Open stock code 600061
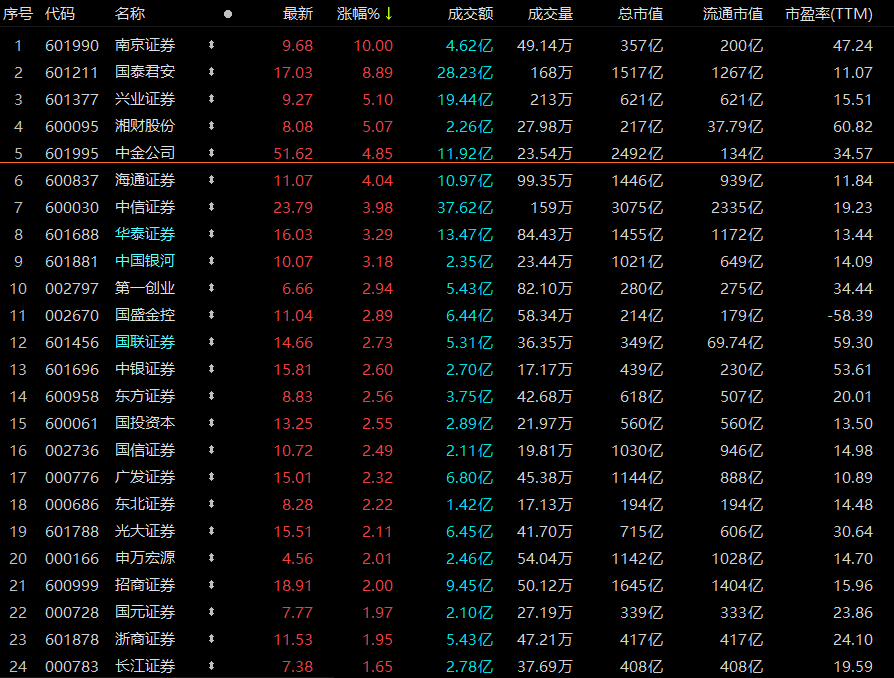The width and height of the screenshot is (894, 678). (72, 424)
